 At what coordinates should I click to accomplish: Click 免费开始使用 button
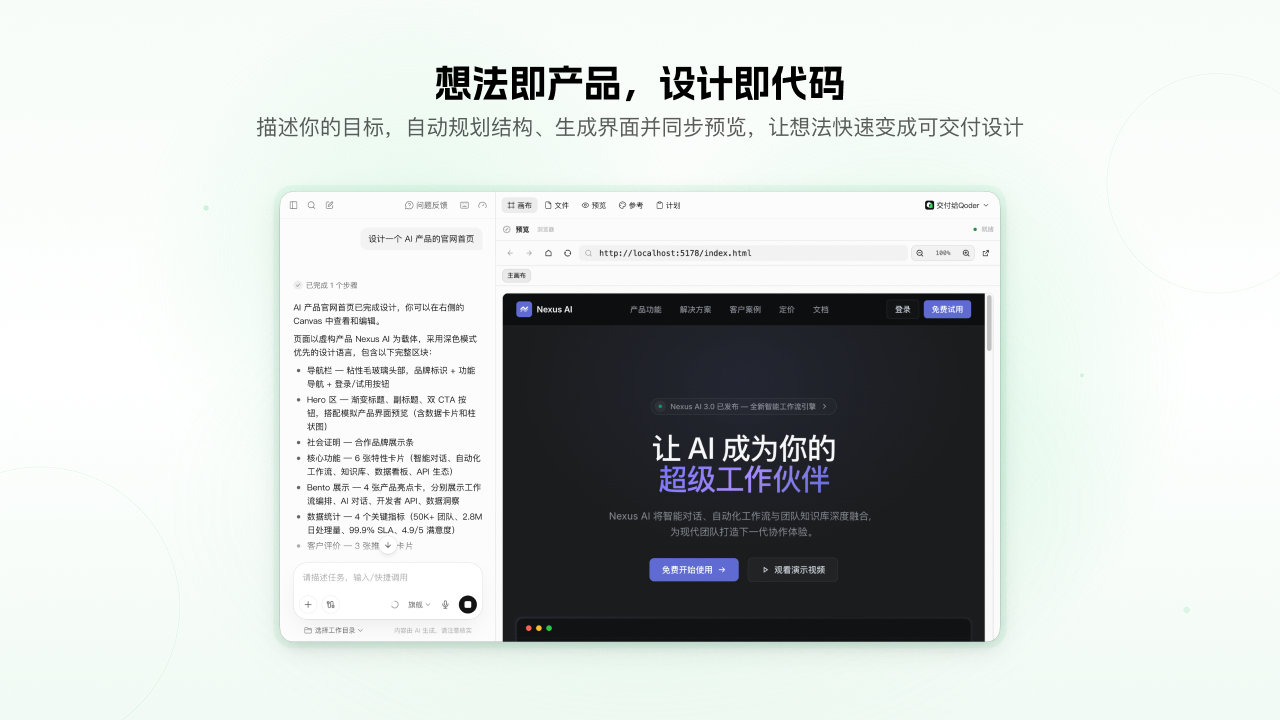[x=694, y=569]
